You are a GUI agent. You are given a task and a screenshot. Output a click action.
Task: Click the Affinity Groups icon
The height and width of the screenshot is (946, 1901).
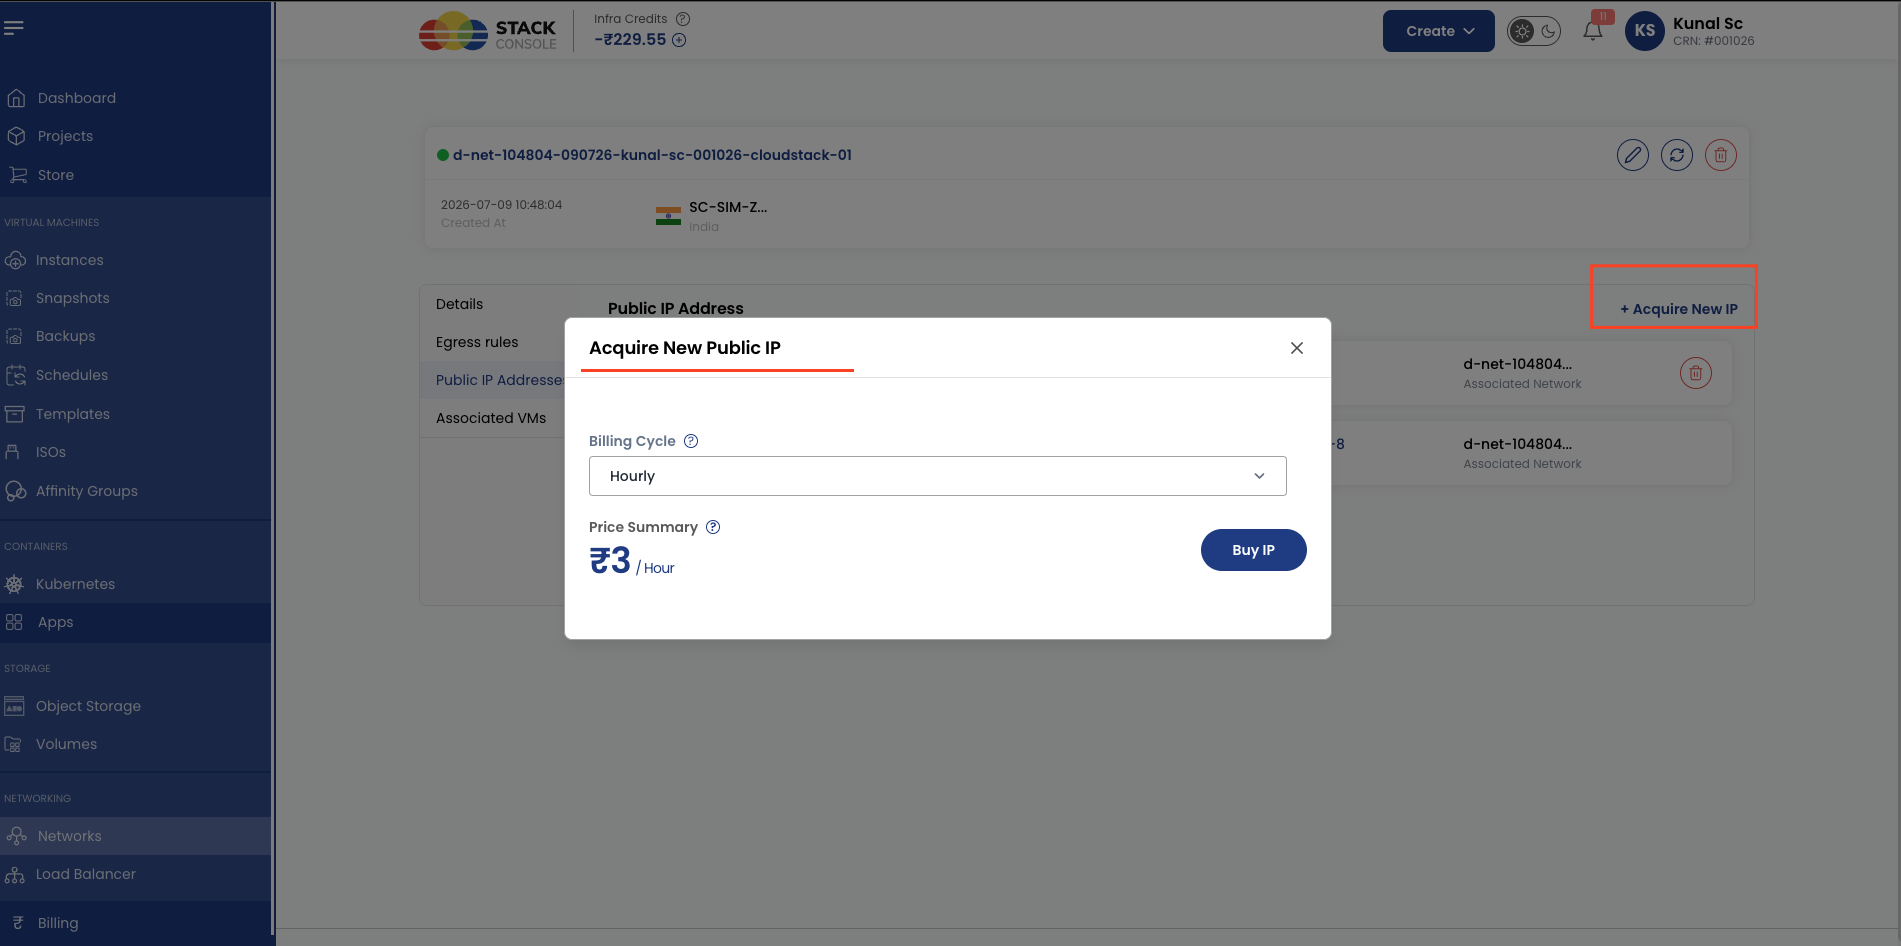click(x=15, y=491)
